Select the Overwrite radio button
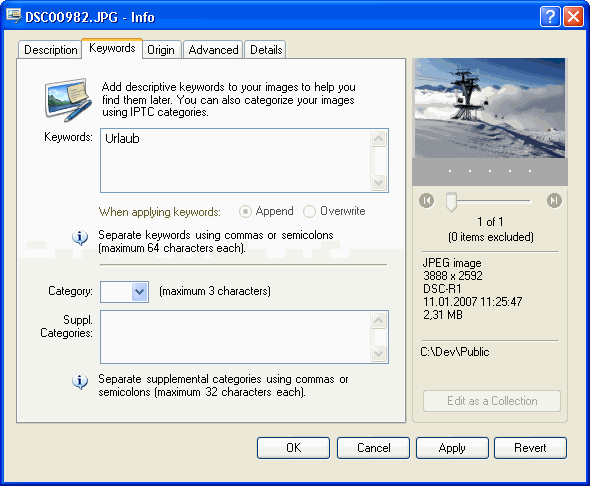Viewport: 590px width, 486px height. [309, 212]
